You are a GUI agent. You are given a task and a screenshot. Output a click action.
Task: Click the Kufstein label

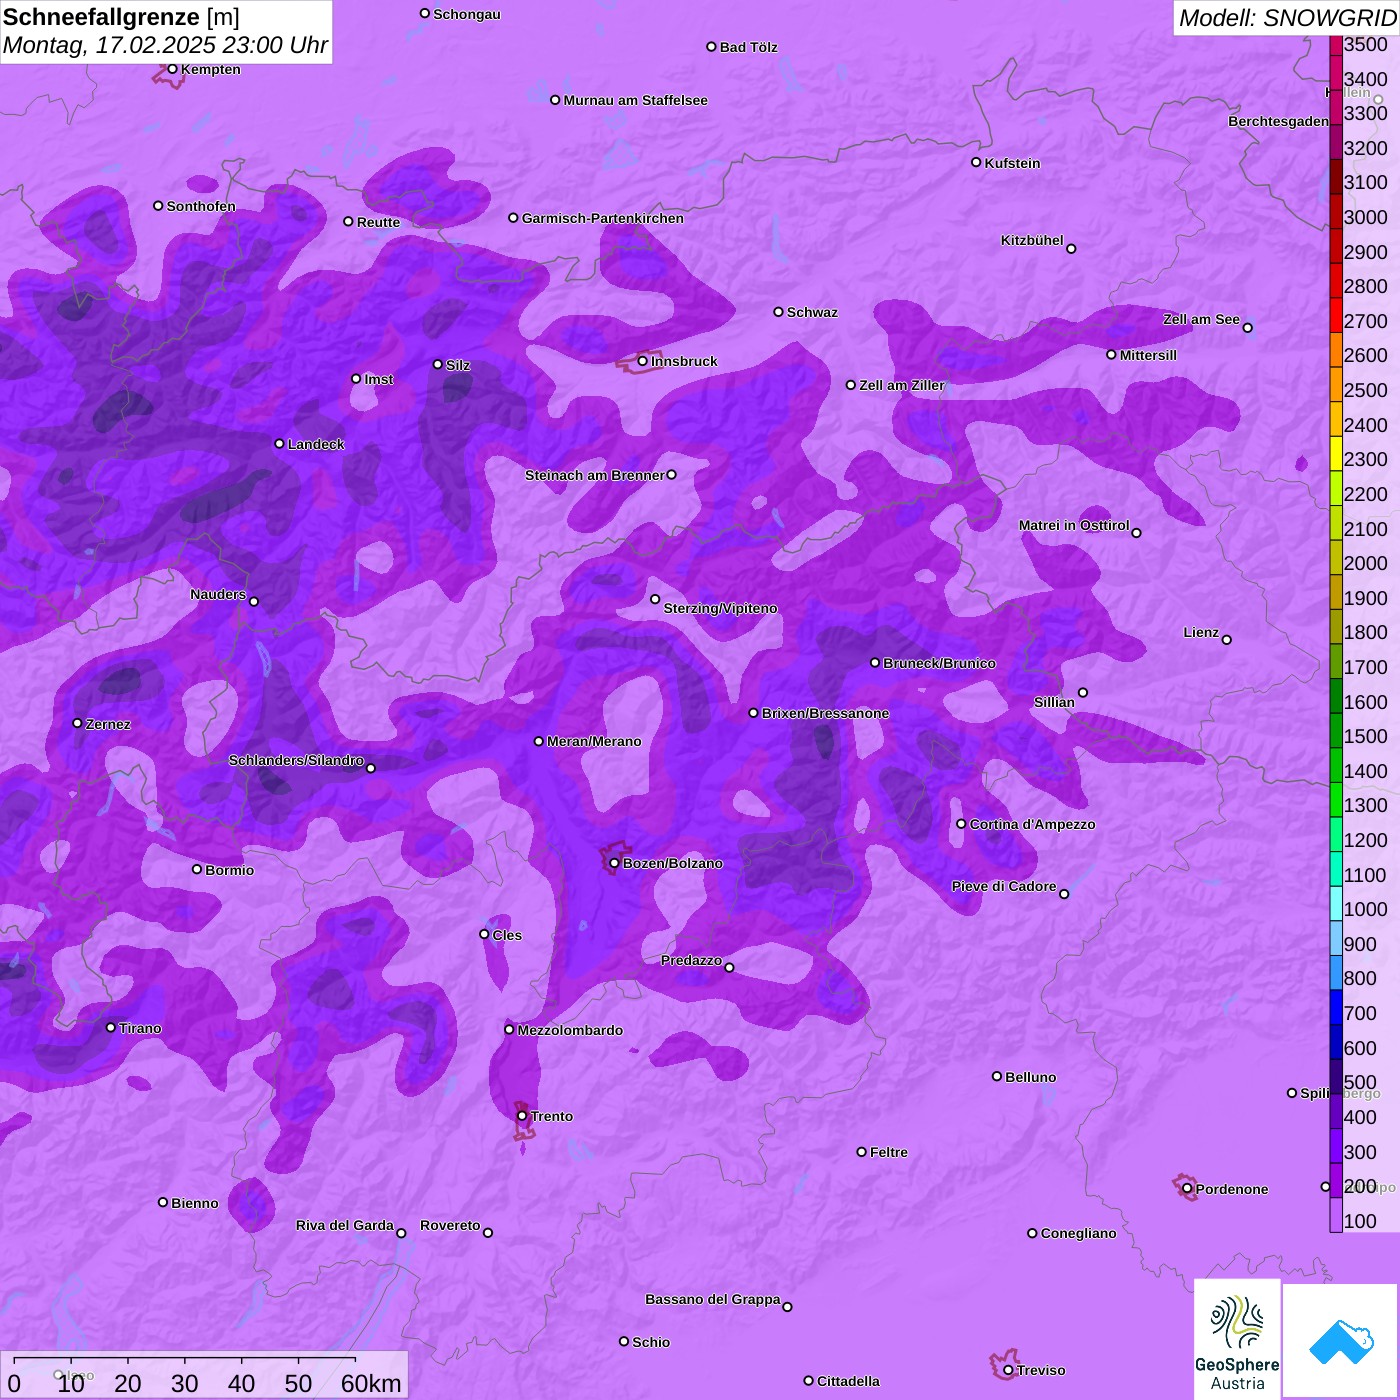[x=1012, y=163]
